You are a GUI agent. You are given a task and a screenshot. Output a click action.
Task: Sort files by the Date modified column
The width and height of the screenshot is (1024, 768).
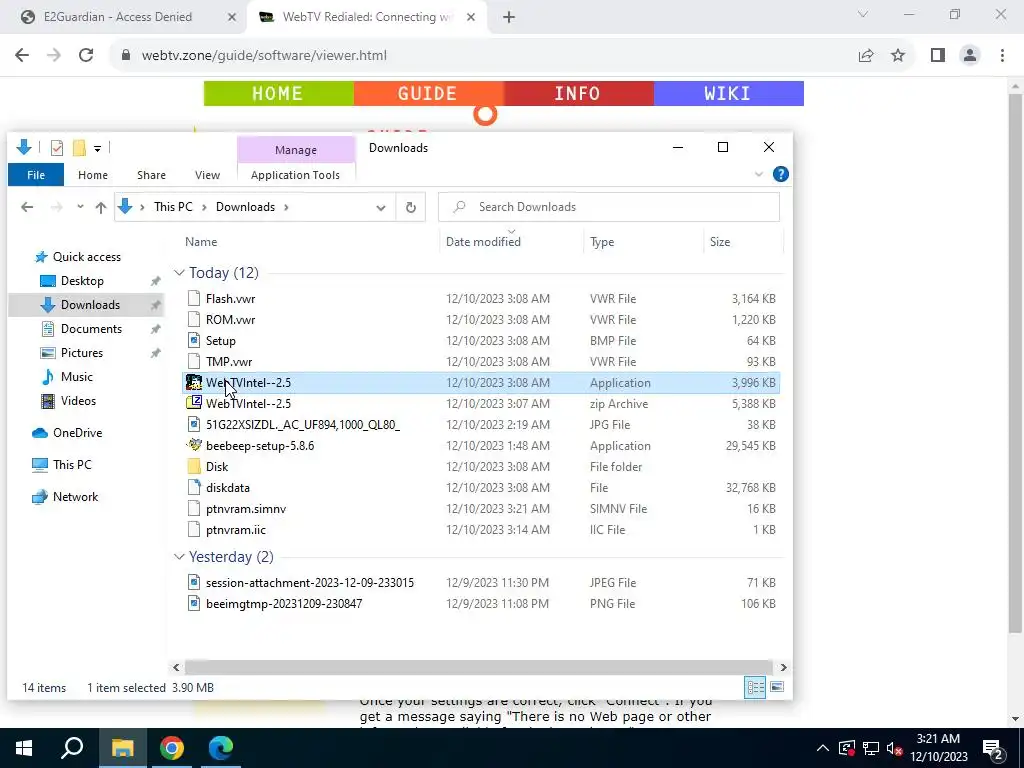click(483, 242)
